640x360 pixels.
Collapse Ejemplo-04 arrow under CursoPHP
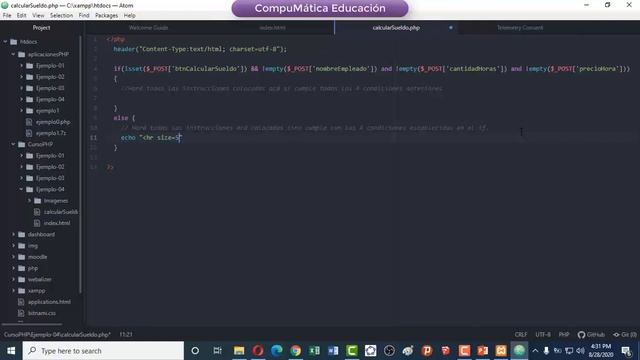(21, 189)
